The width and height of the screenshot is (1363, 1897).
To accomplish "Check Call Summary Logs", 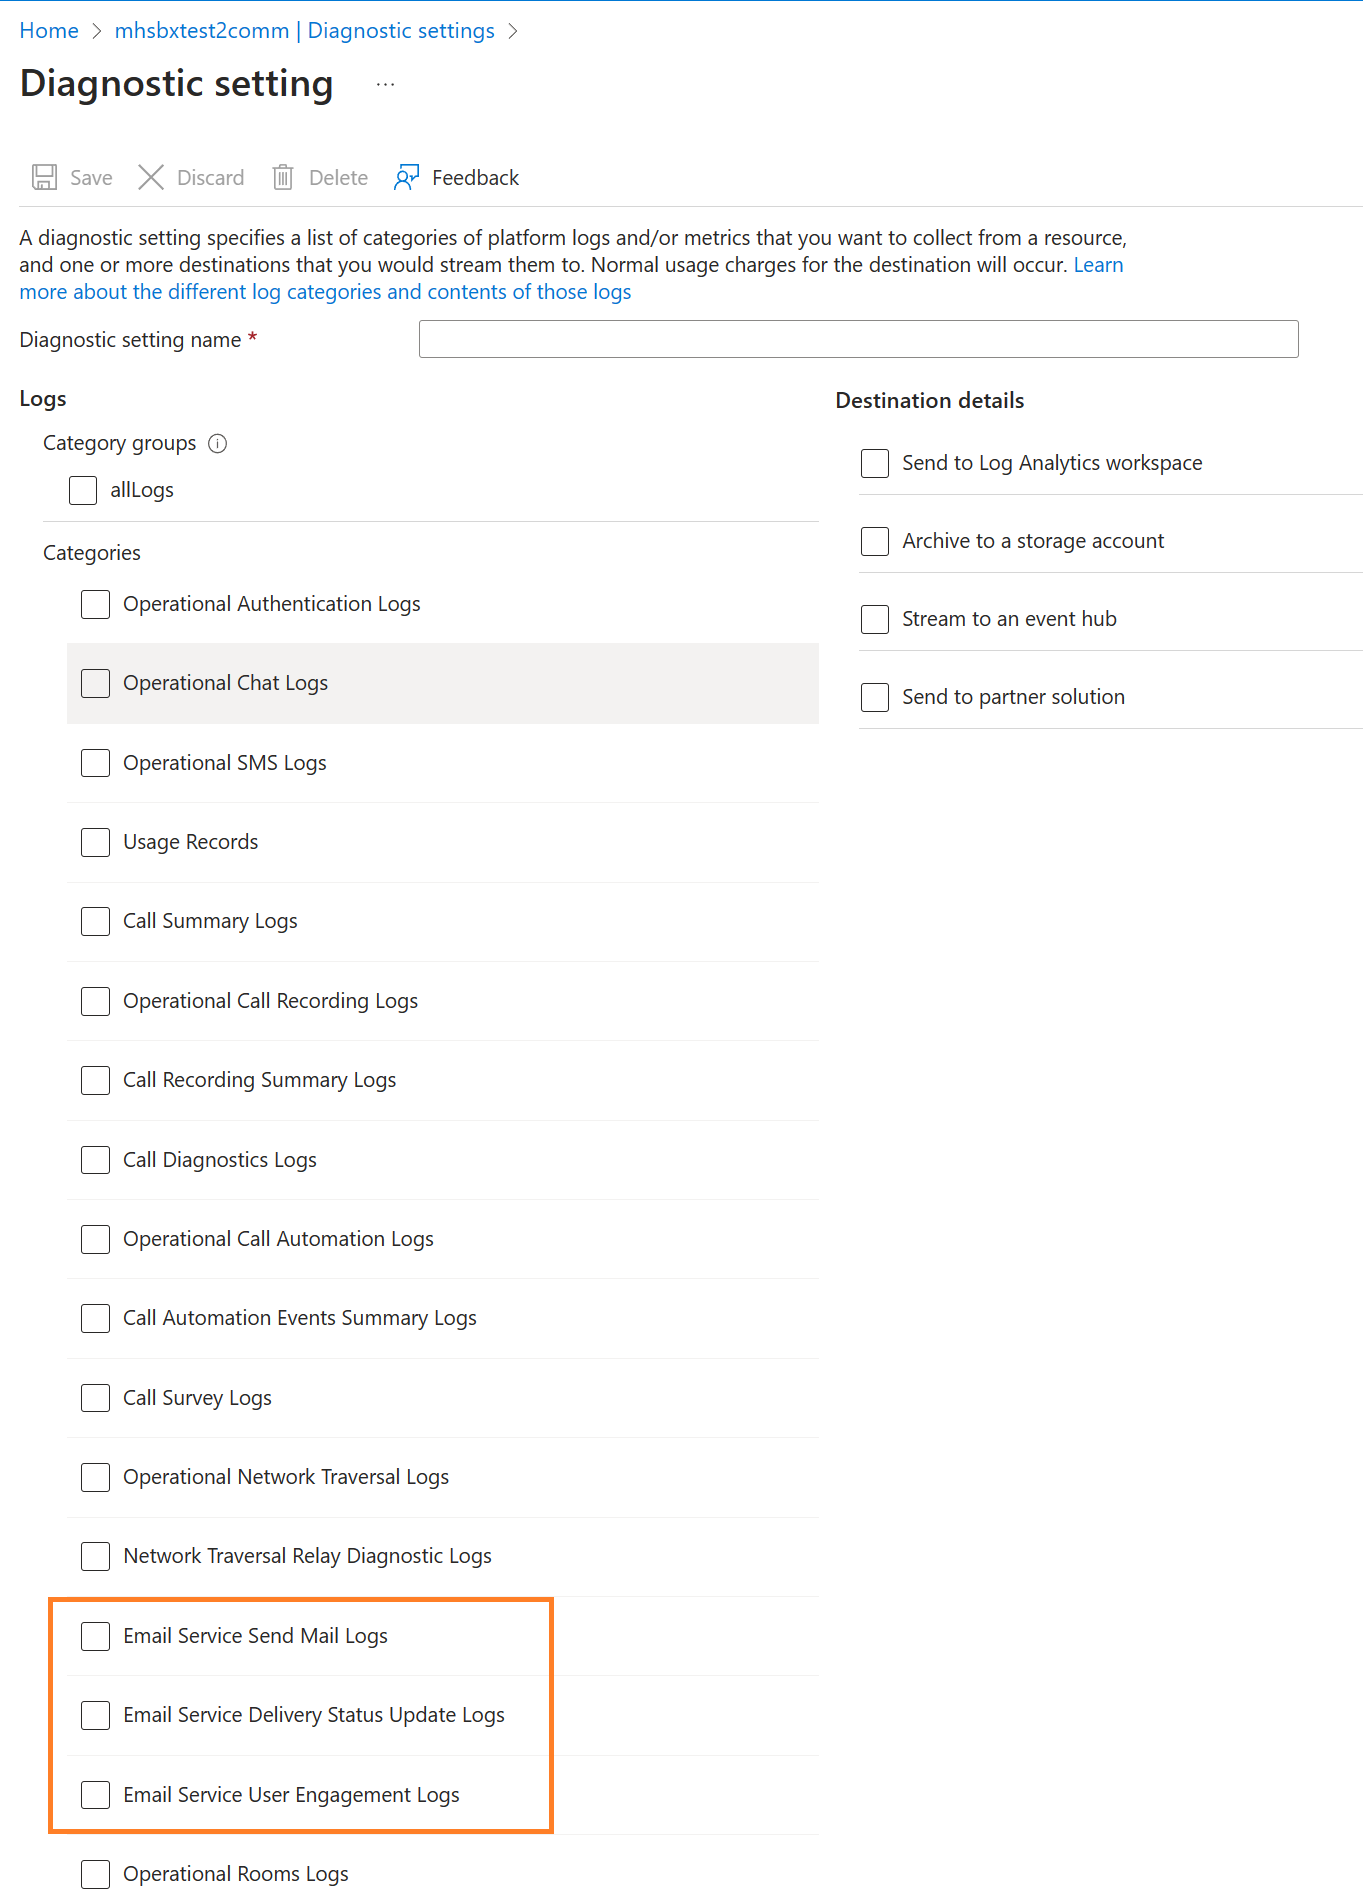I will [95, 921].
